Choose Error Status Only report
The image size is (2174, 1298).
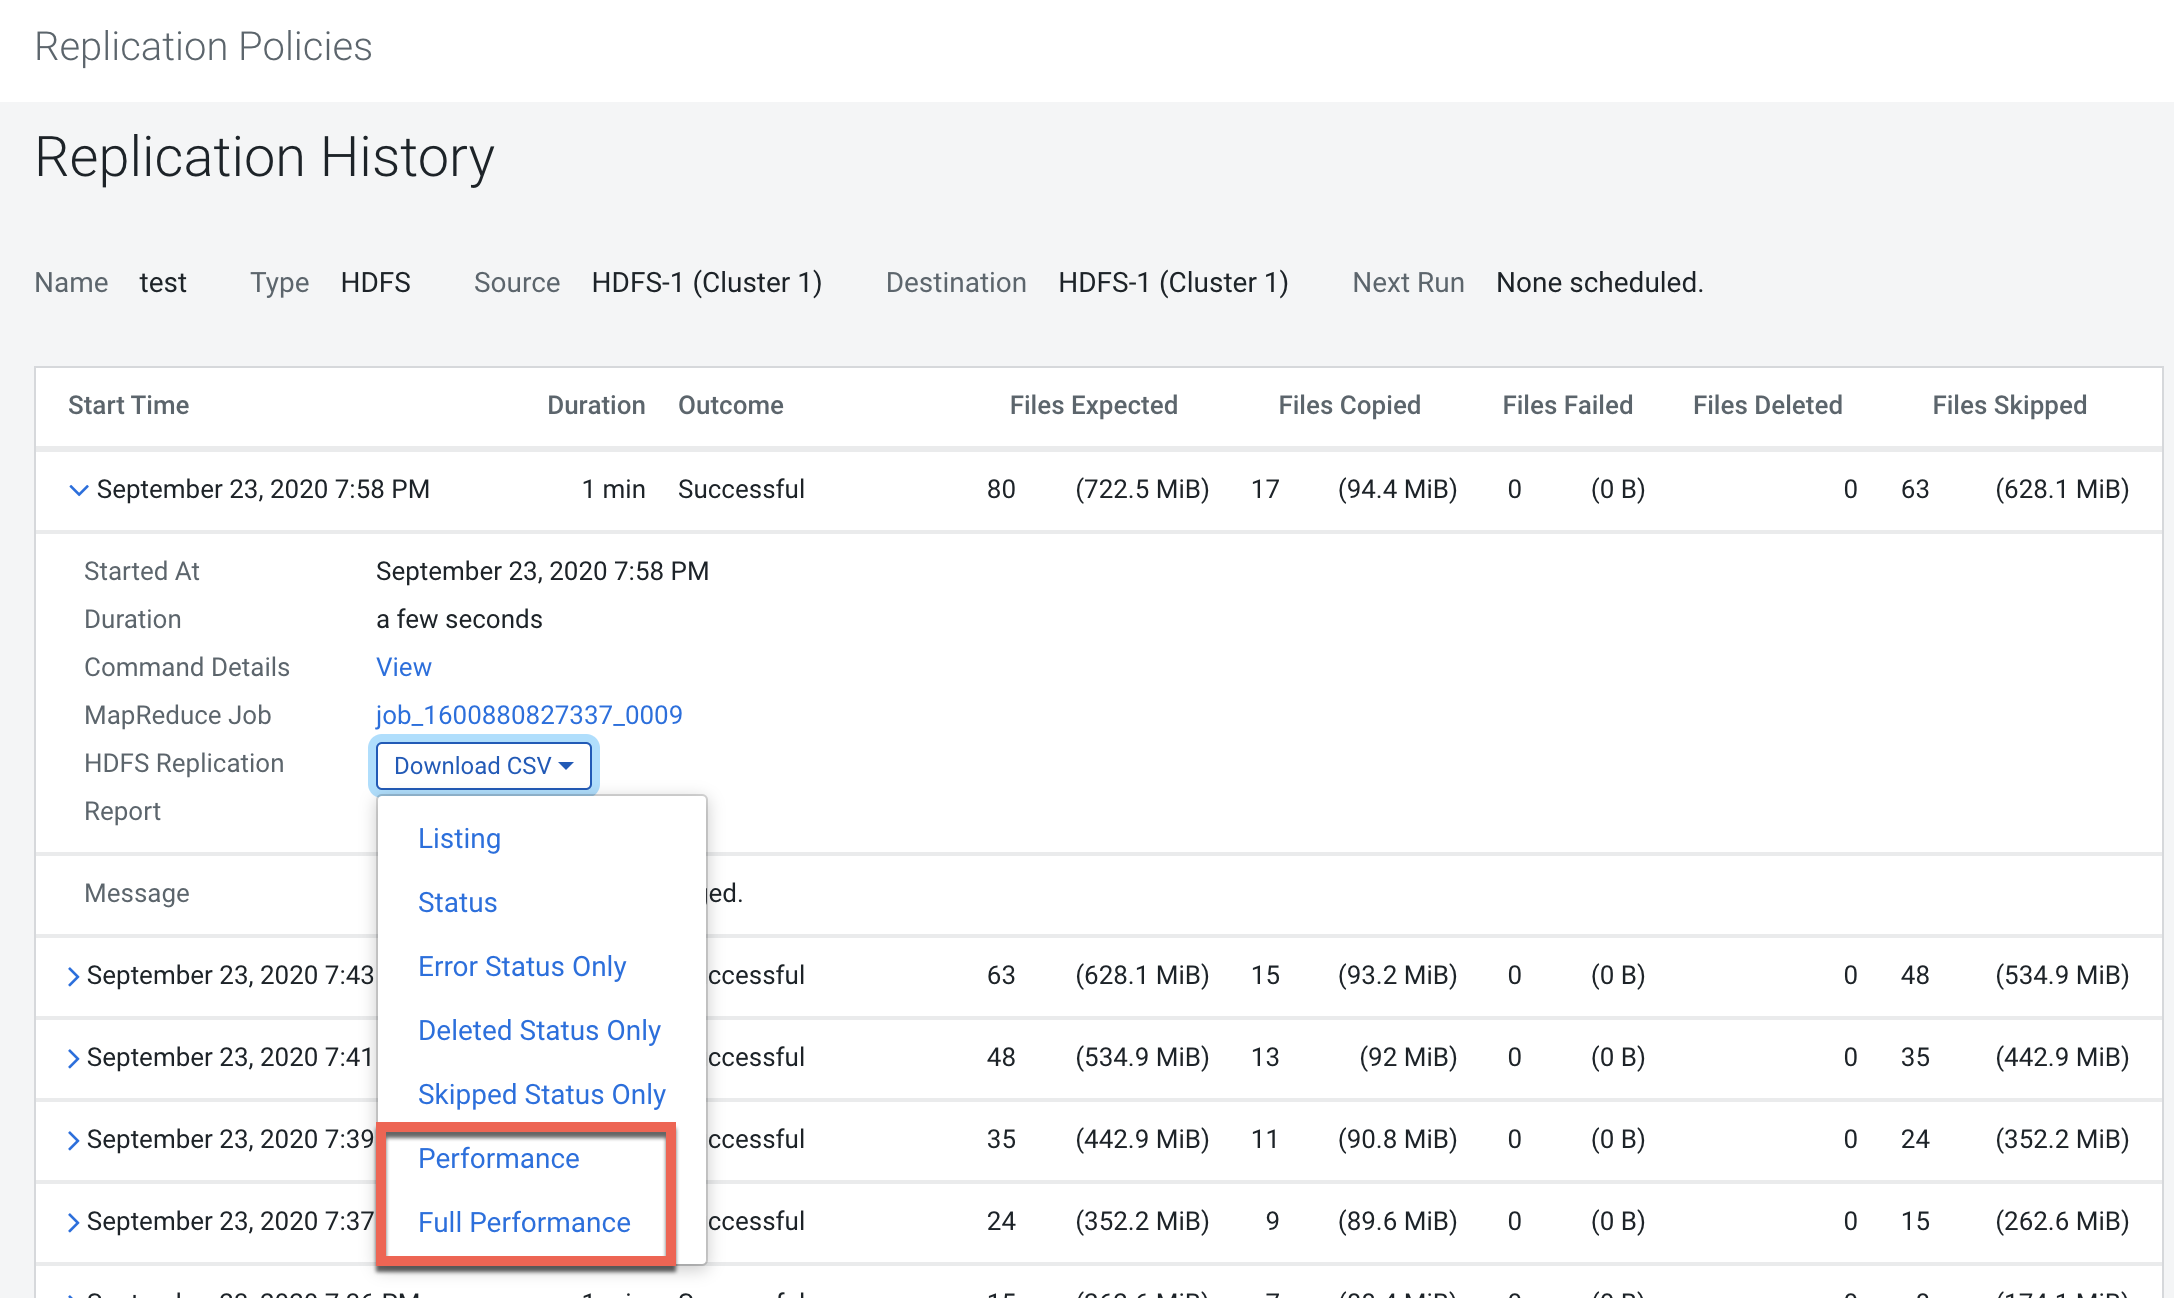(522, 967)
